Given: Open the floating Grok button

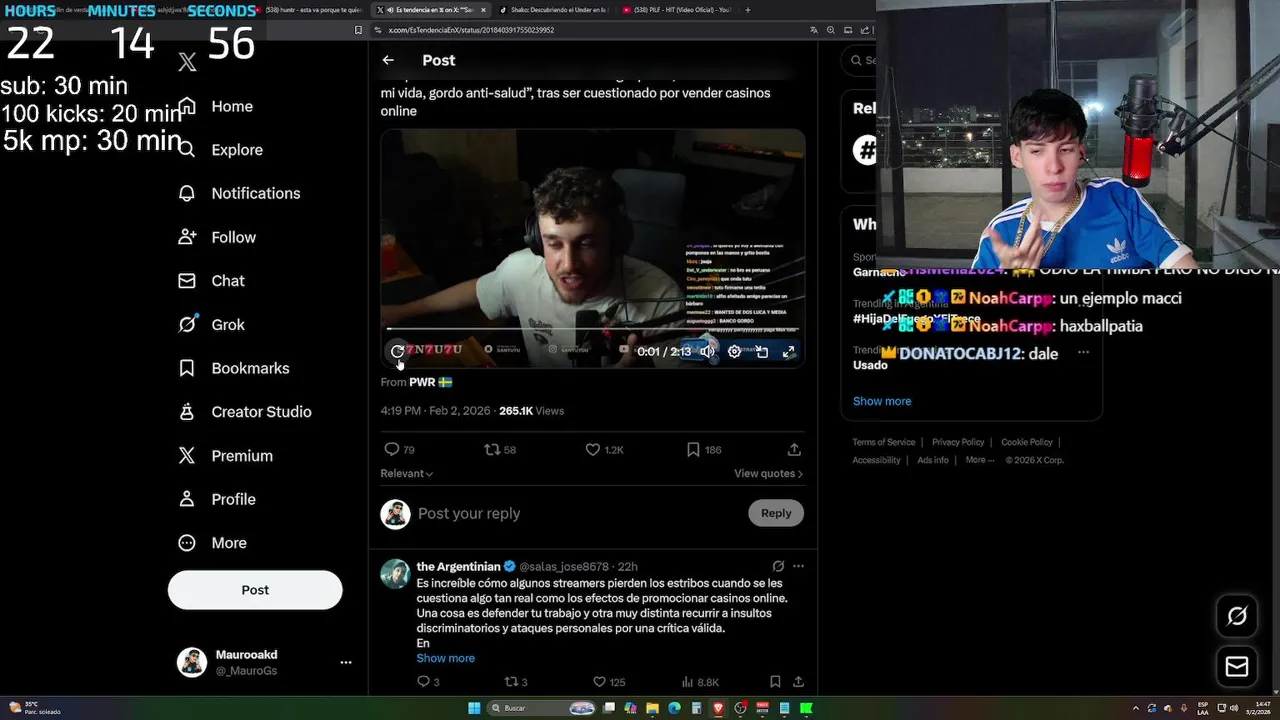Looking at the screenshot, I should [1237, 616].
